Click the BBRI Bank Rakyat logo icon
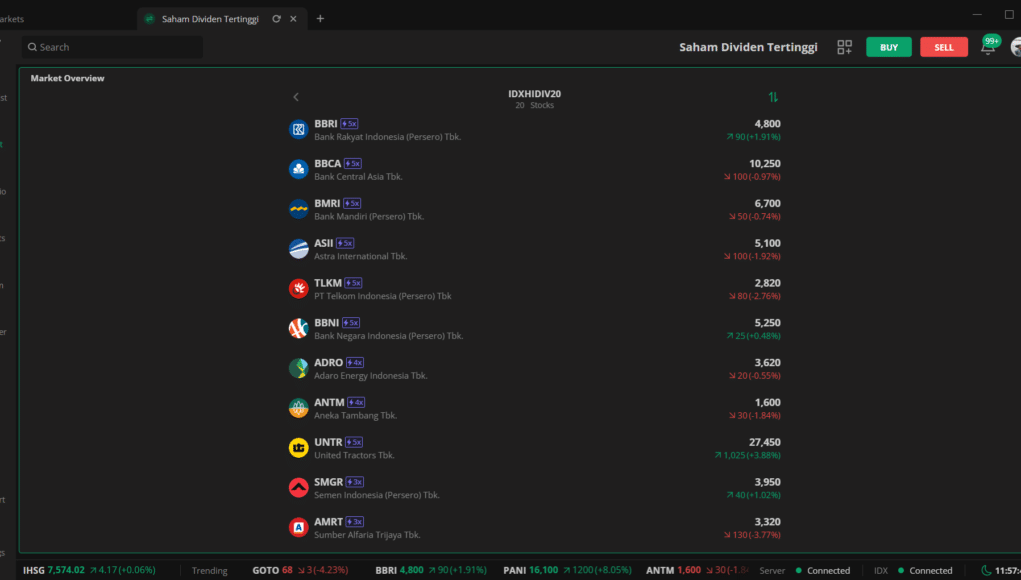This screenshot has height=580, width=1021. pyautogui.click(x=298, y=129)
